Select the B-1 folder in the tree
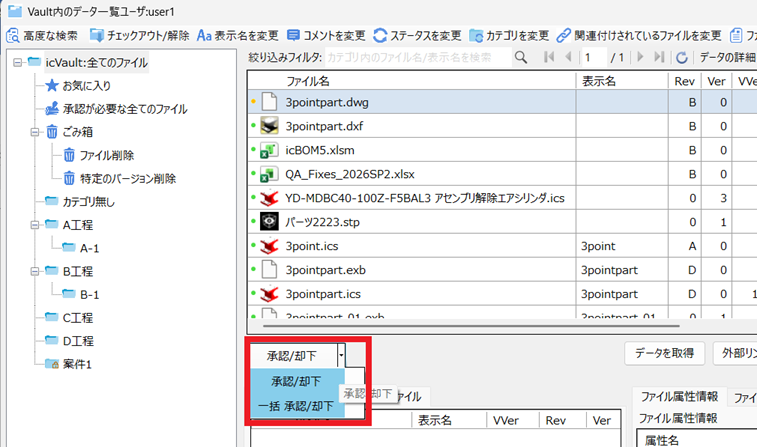This screenshot has width=757, height=447. (89, 294)
